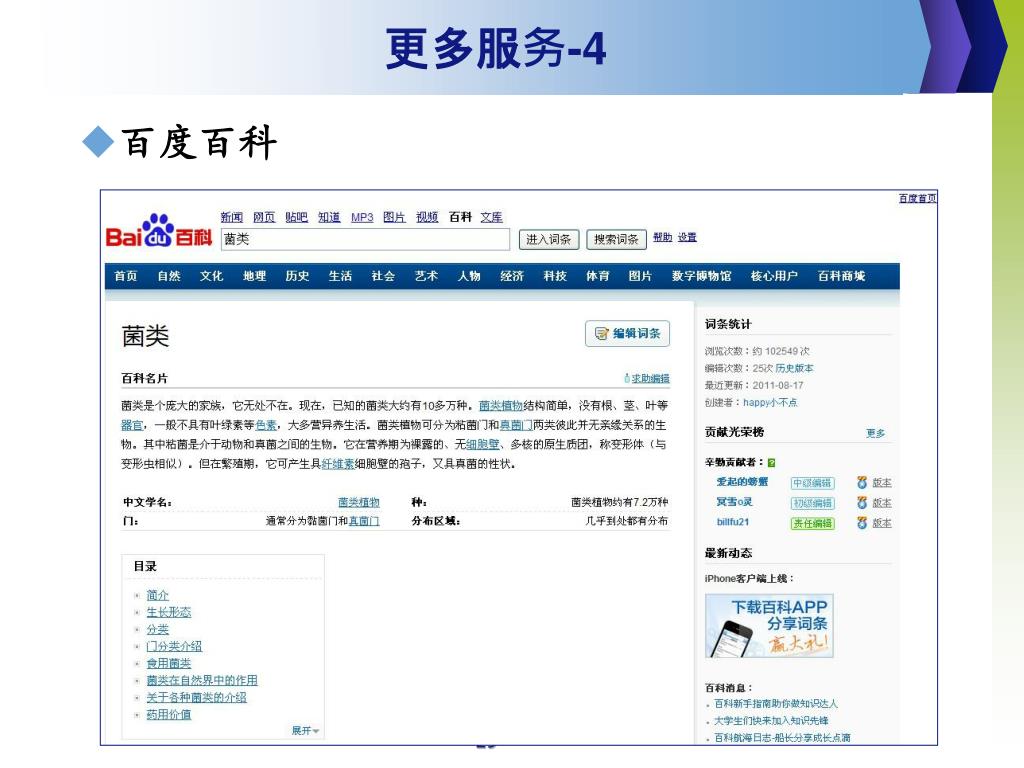Open the MP3 top navigation link
Screen dimensions: 1024x768
click(362, 217)
